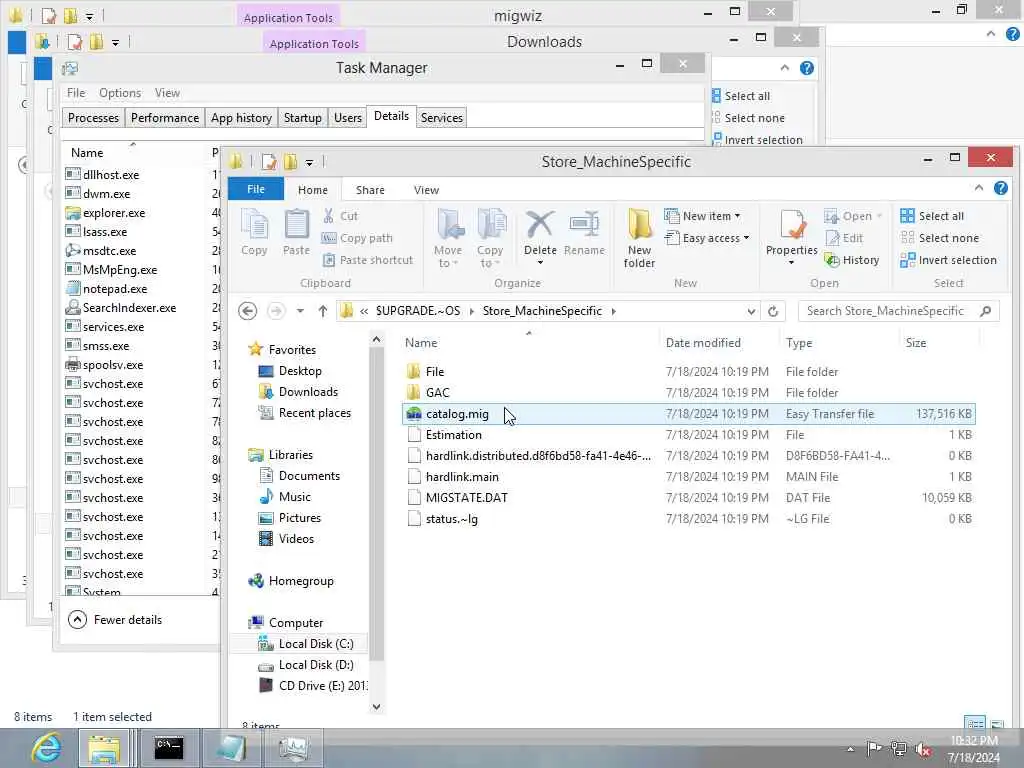Image resolution: width=1024 pixels, height=768 pixels.
Task: Click the Cut scissors item
Action: tap(340, 216)
